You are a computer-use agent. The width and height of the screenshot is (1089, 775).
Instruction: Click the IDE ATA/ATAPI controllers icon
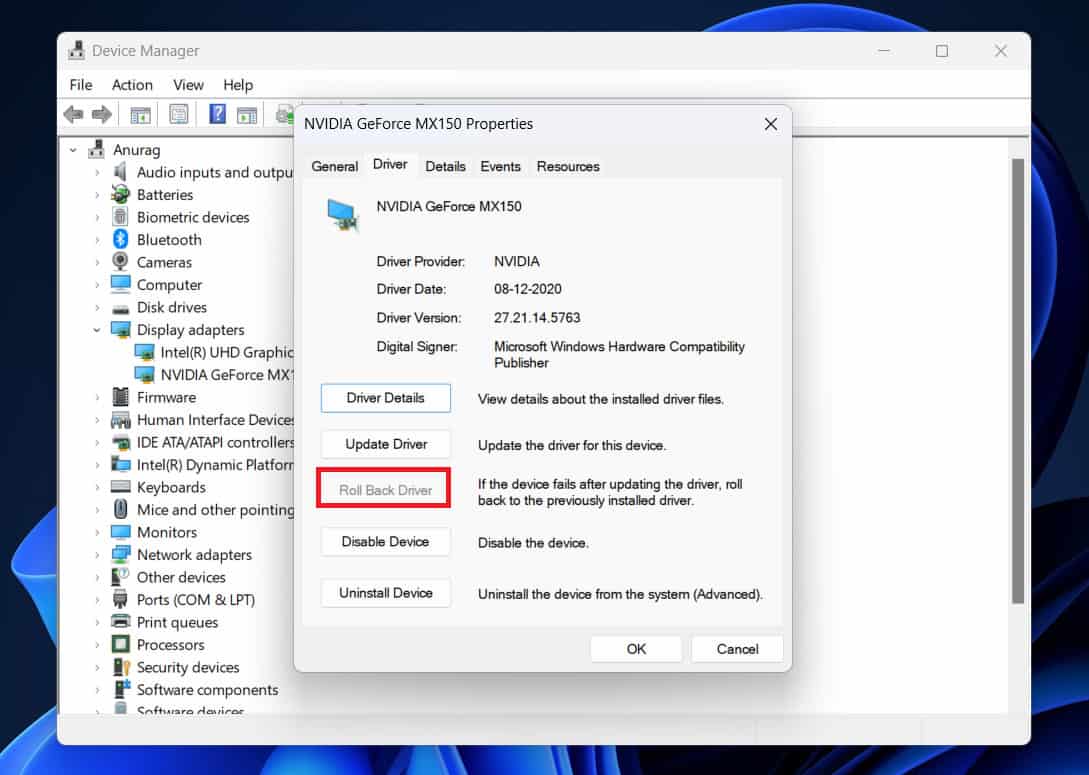pyautogui.click(x=120, y=442)
